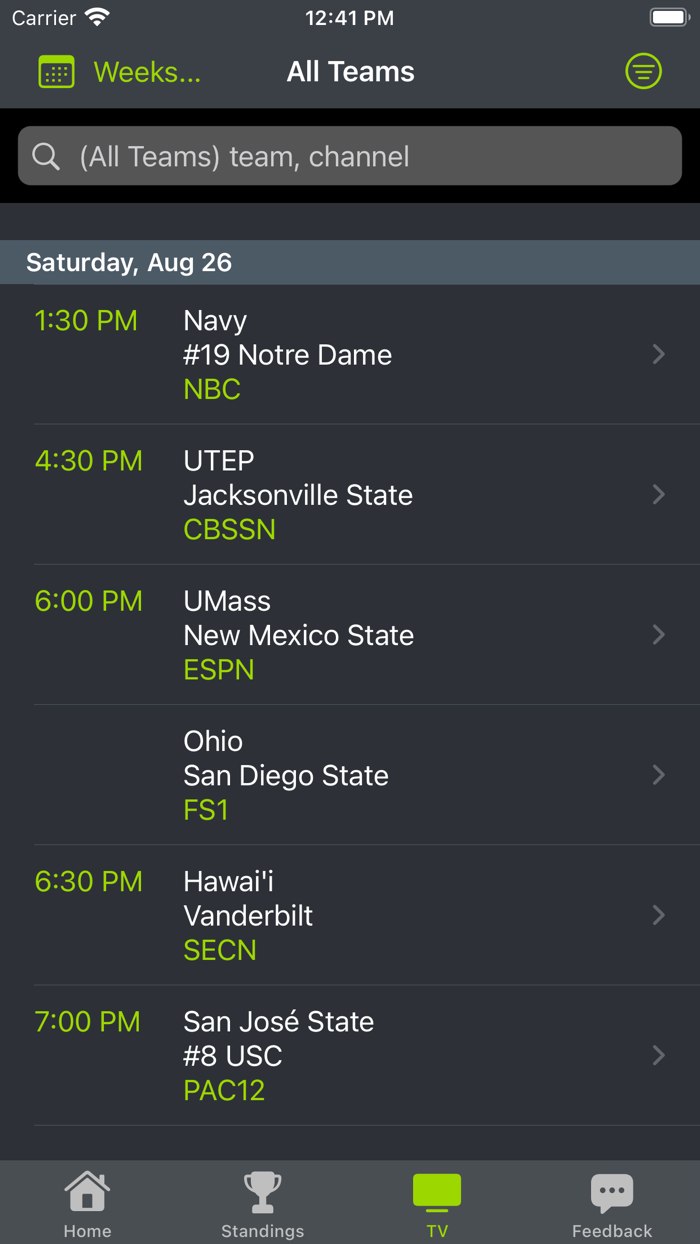
Task: Expand the Hawai'i vs Vanderbilt game chevron
Action: tap(658, 915)
